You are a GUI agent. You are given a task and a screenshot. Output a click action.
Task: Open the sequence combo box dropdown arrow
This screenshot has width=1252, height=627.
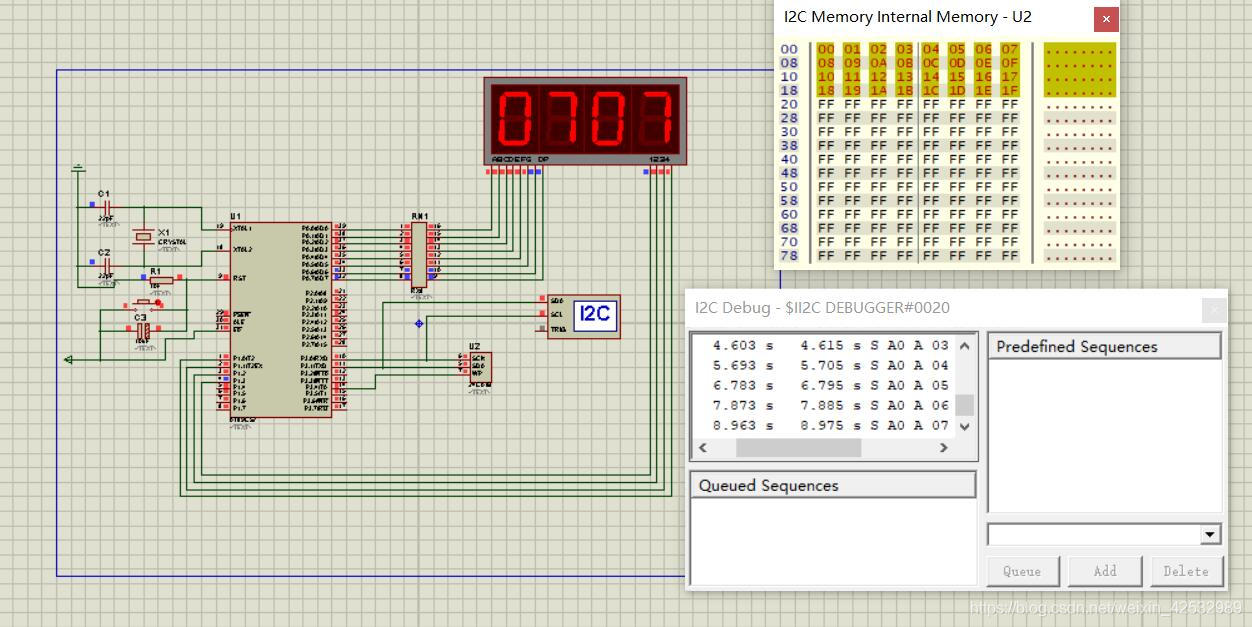tap(1210, 534)
